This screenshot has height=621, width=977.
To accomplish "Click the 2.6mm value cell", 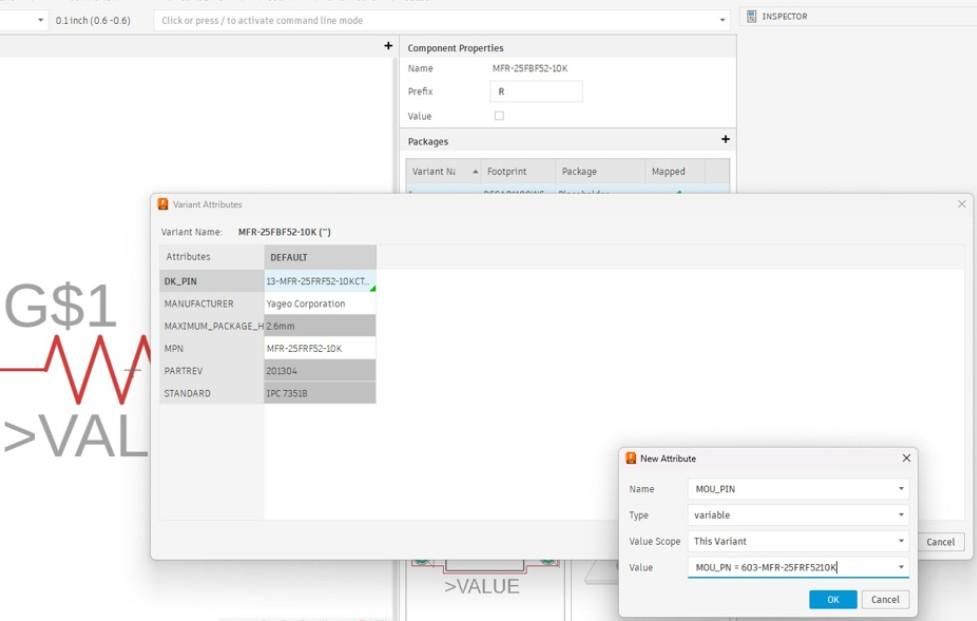I will (x=320, y=326).
